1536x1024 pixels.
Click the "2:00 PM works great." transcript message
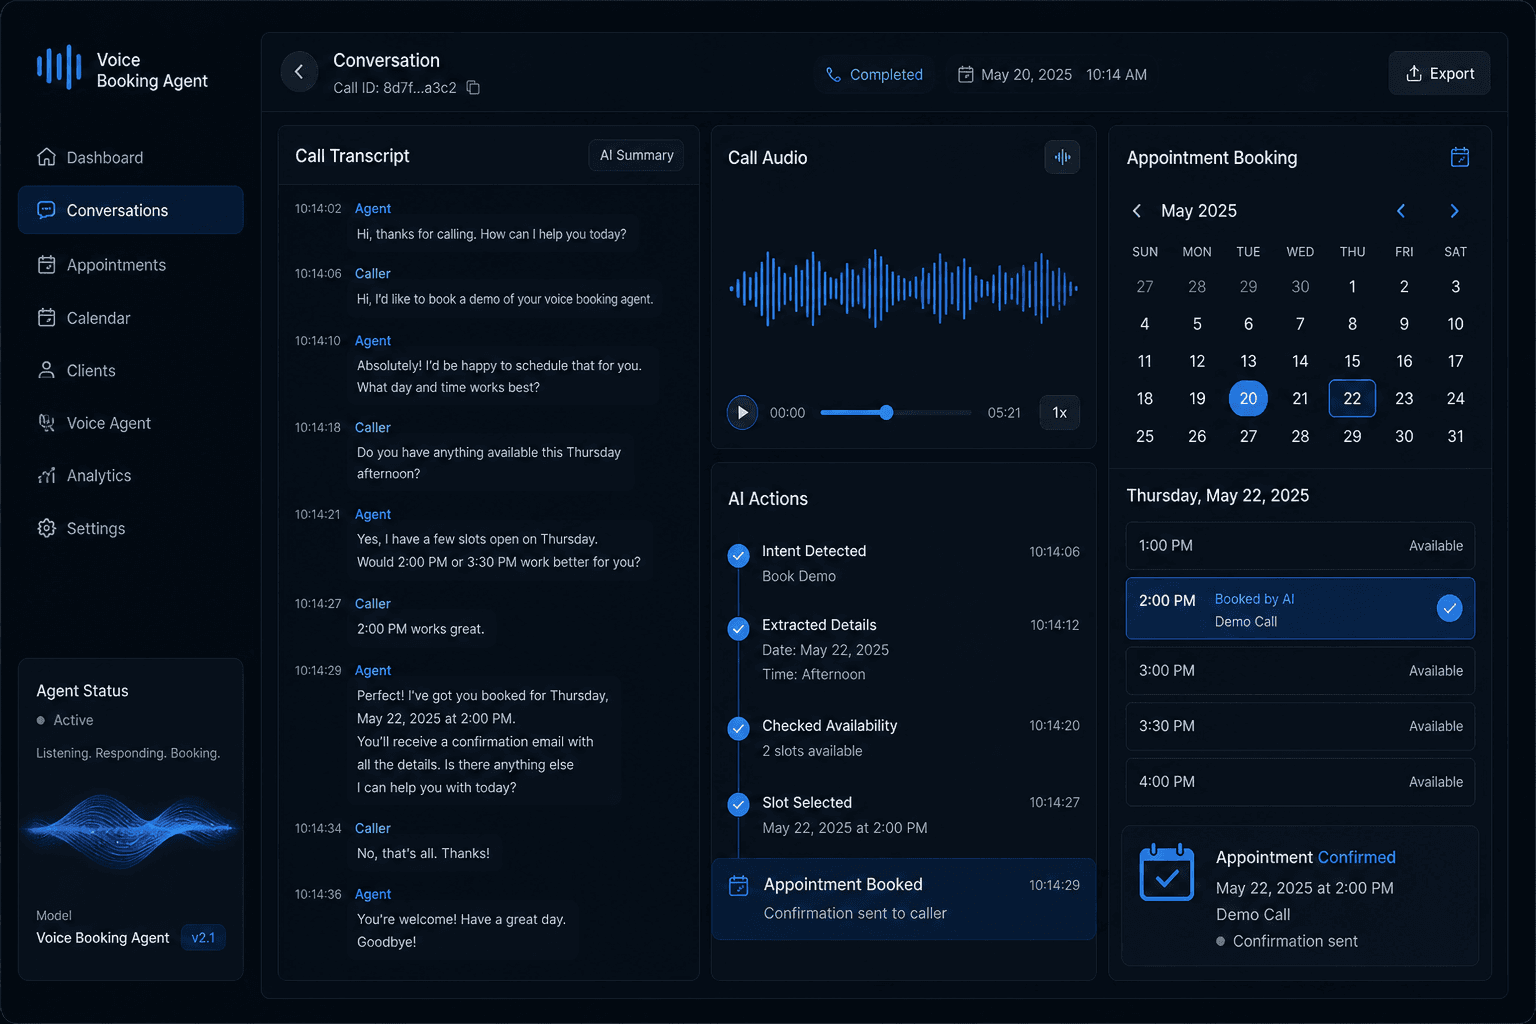point(421,629)
